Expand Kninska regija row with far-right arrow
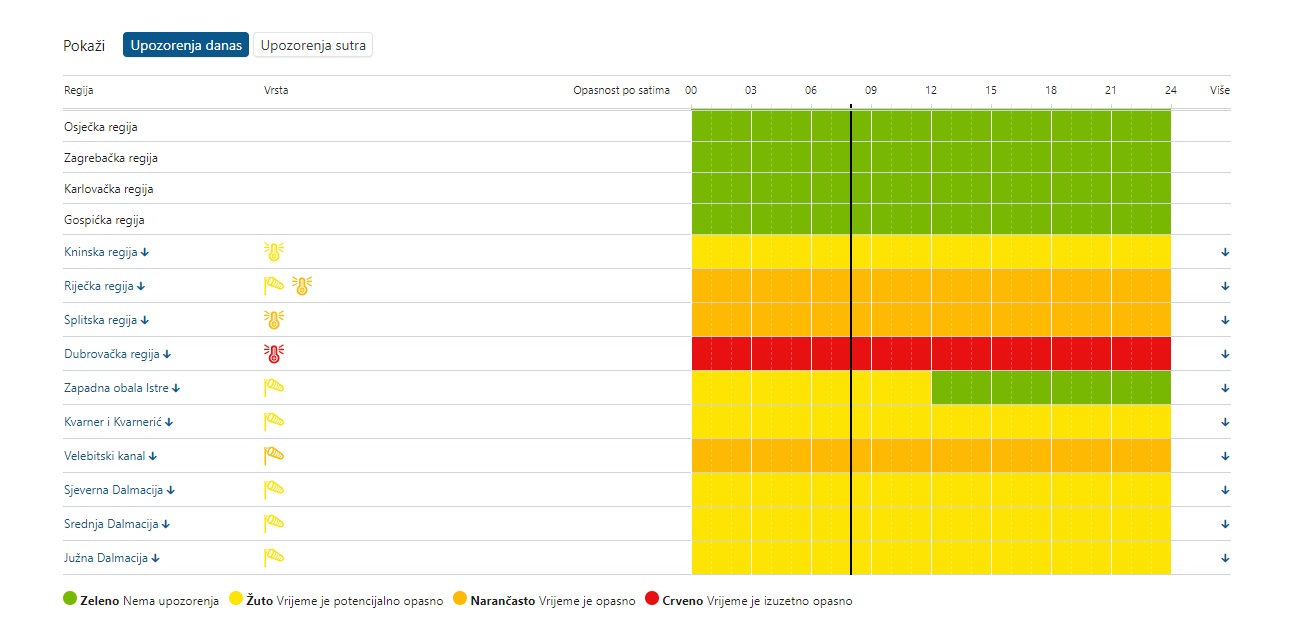The width and height of the screenshot is (1295, 632). pyautogui.click(x=1225, y=252)
